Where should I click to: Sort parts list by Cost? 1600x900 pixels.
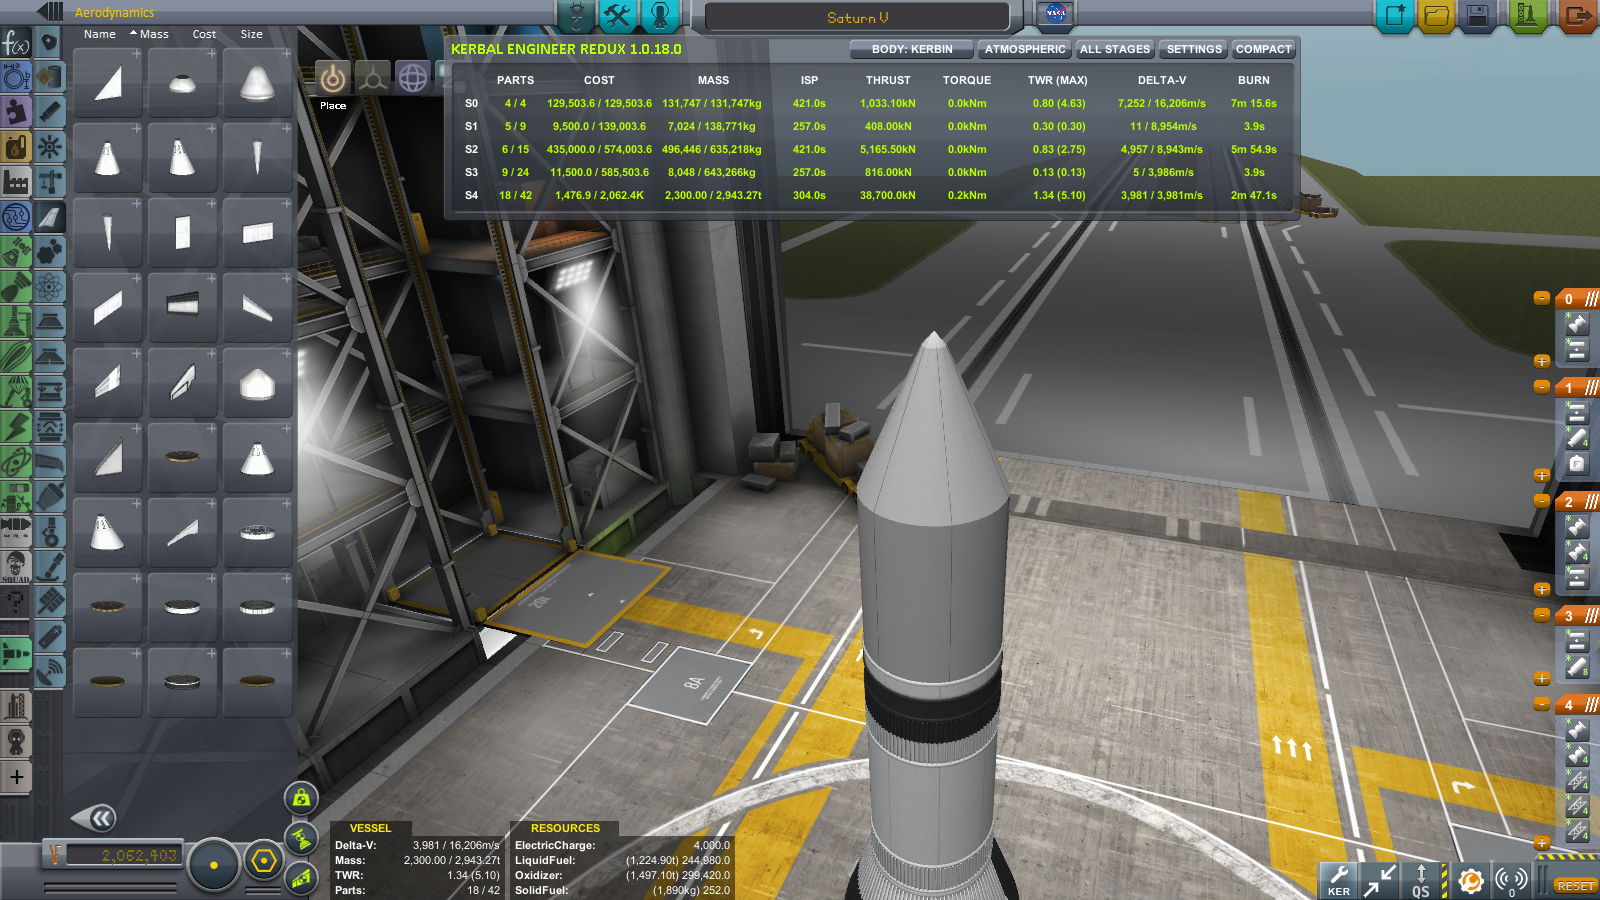tap(204, 34)
